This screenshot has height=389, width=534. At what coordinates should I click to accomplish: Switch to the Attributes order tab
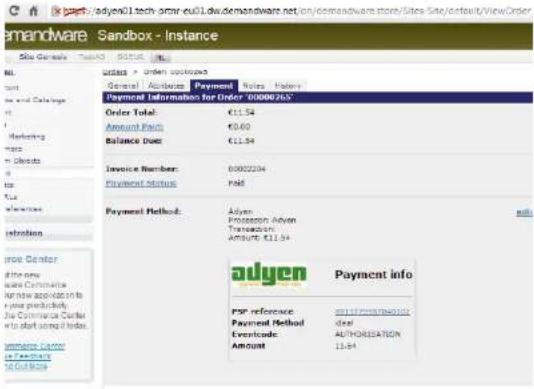[166, 86]
